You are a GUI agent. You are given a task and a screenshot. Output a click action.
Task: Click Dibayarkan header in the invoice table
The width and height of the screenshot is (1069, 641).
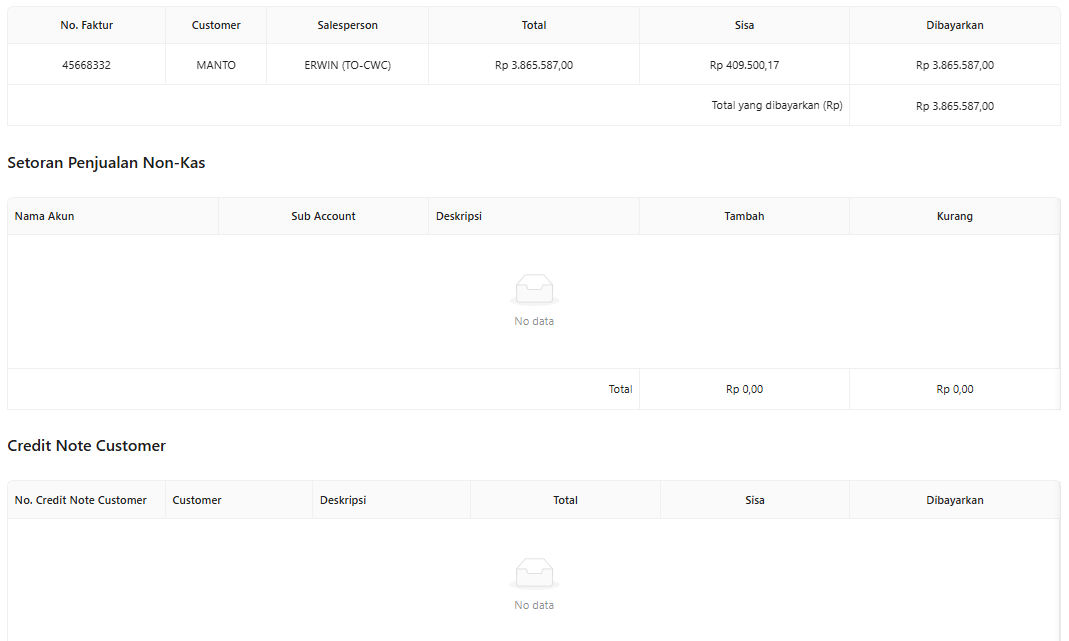tap(954, 25)
